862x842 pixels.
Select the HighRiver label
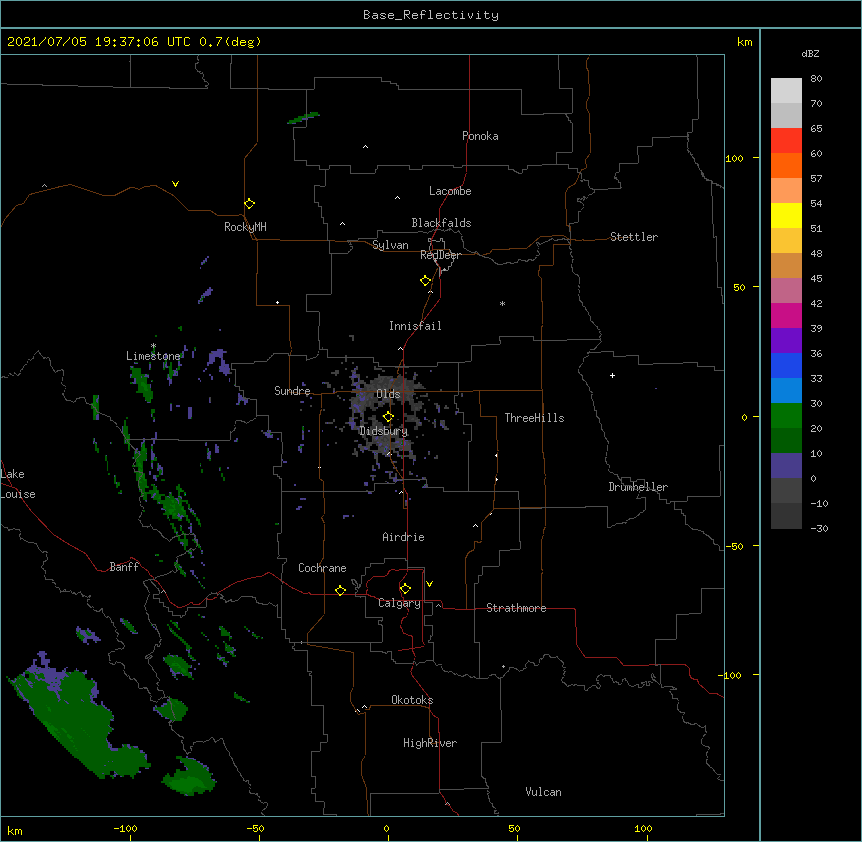(x=430, y=743)
